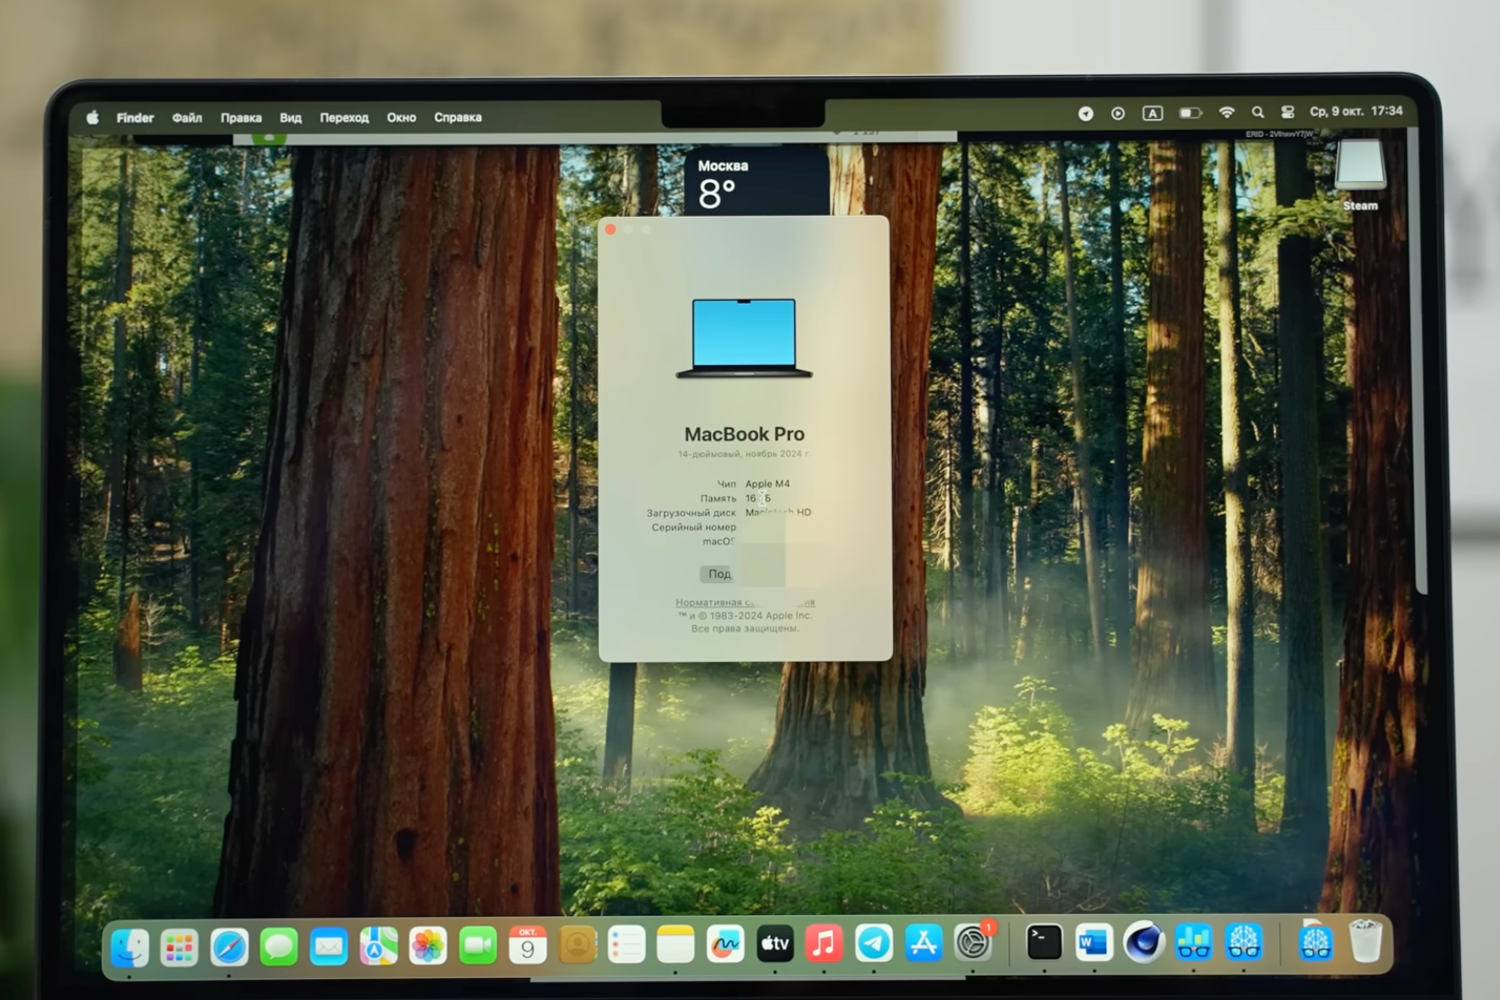
Task: Open the Mail app in dock
Action: pyautogui.click(x=329, y=945)
